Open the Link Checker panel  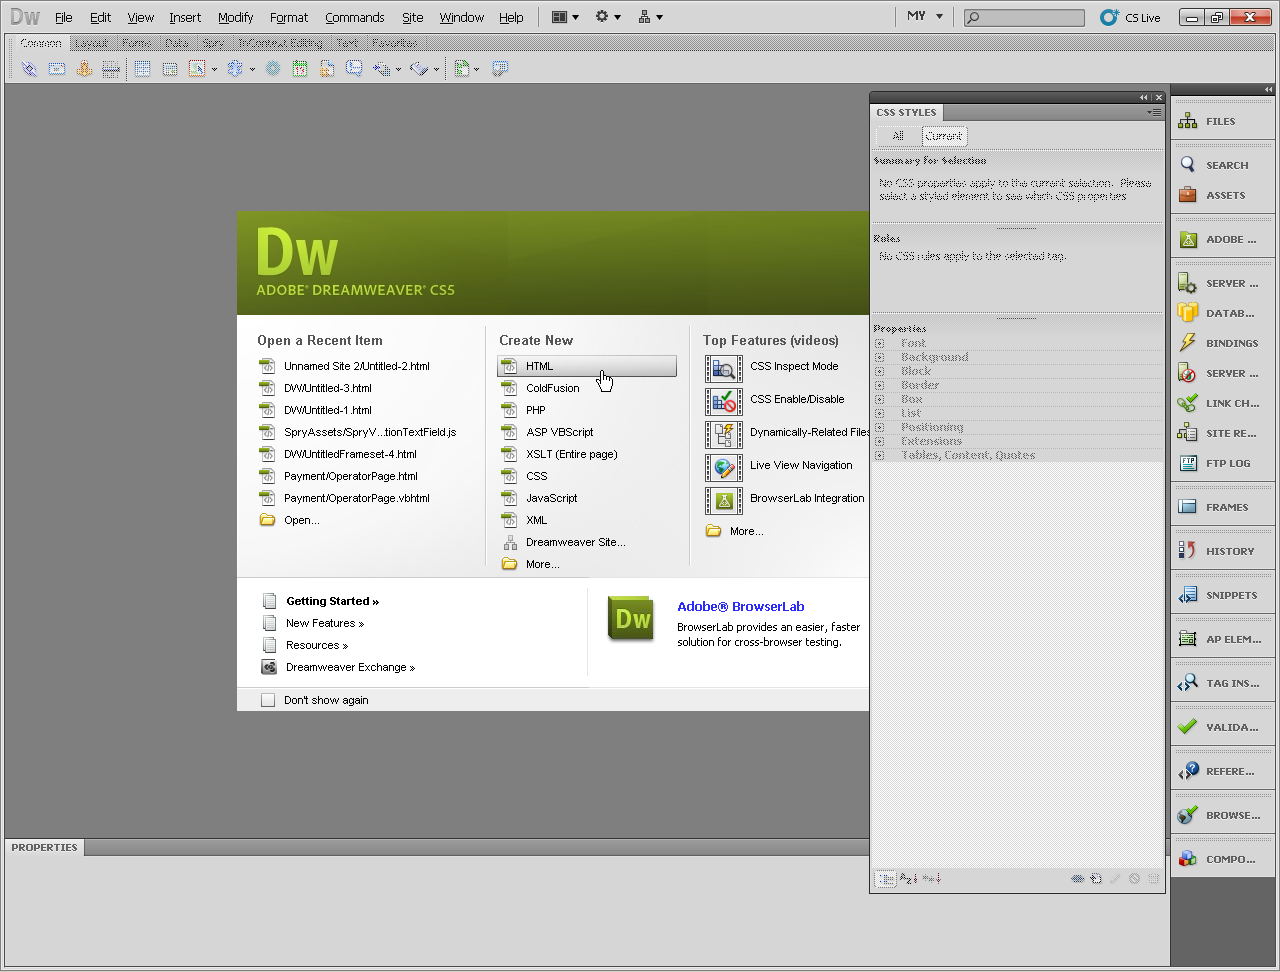[x=1188, y=403]
